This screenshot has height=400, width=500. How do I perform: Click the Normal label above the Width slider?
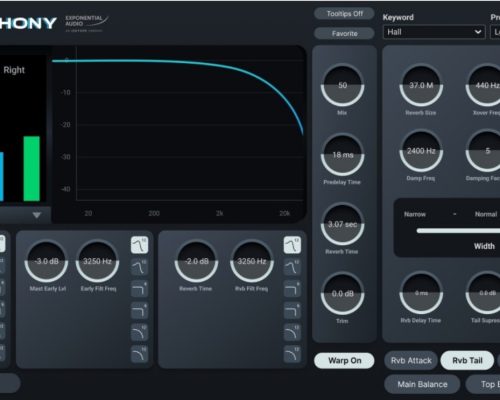click(486, 214)
